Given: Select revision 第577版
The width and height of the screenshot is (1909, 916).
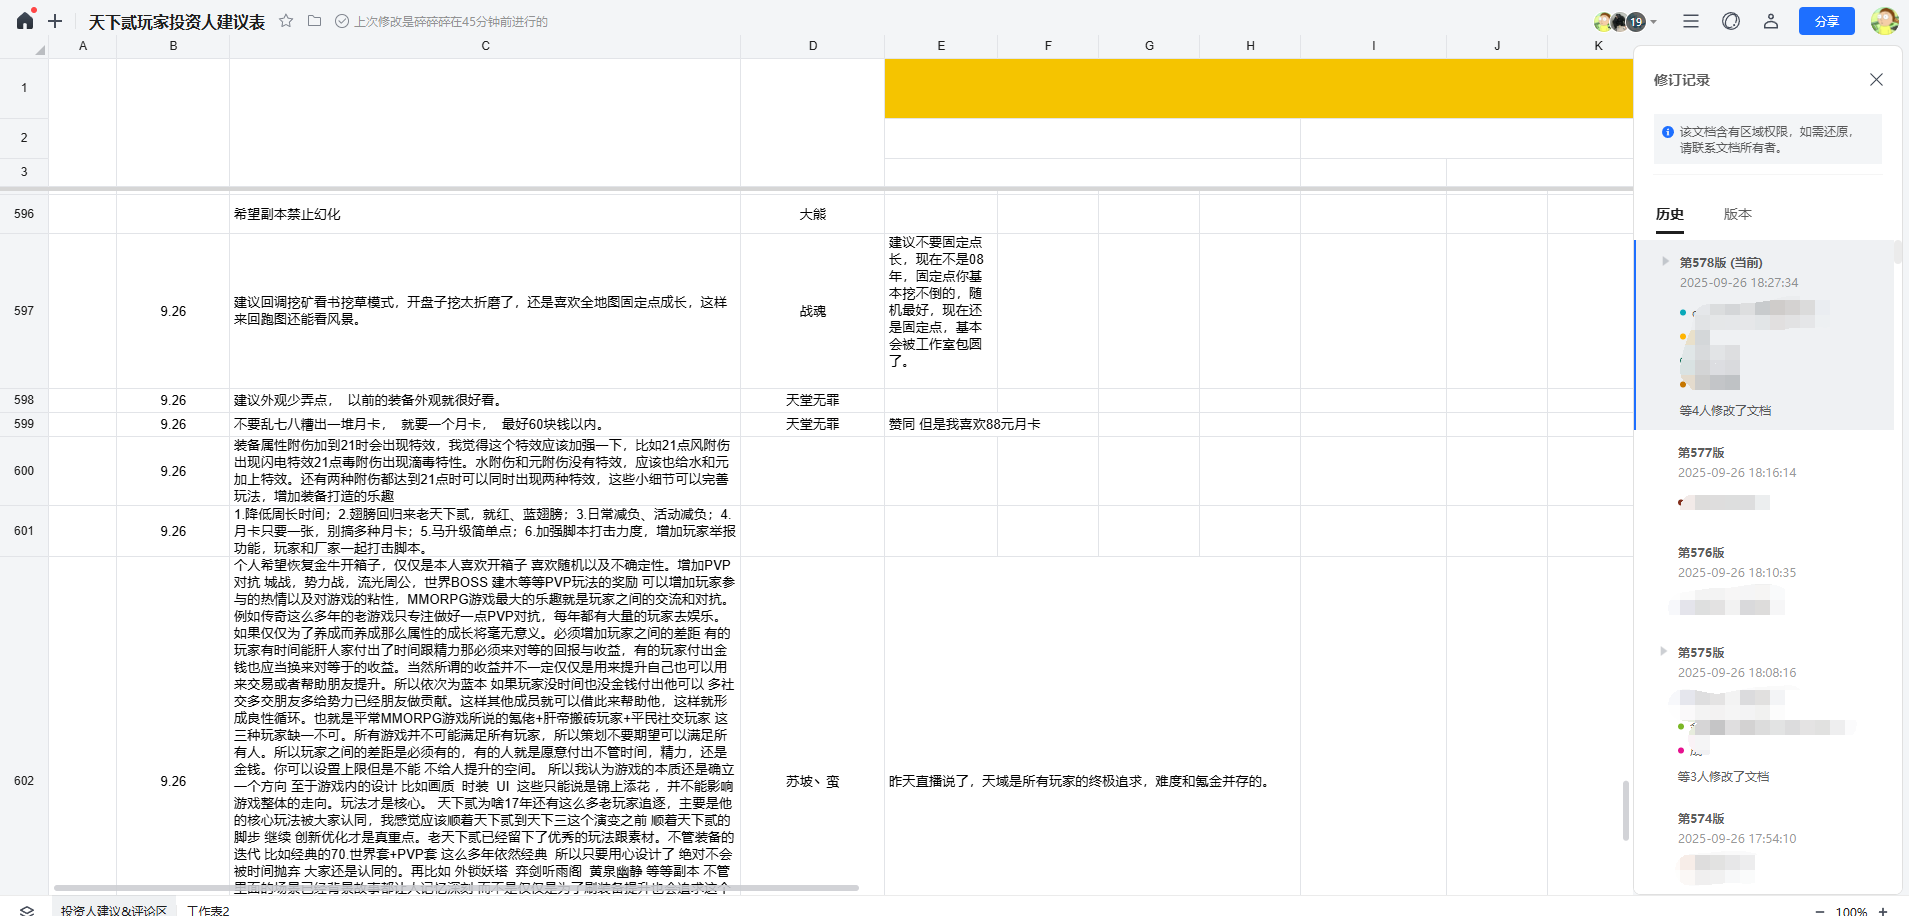Looking at the screenshot, I should (1701, 453).
